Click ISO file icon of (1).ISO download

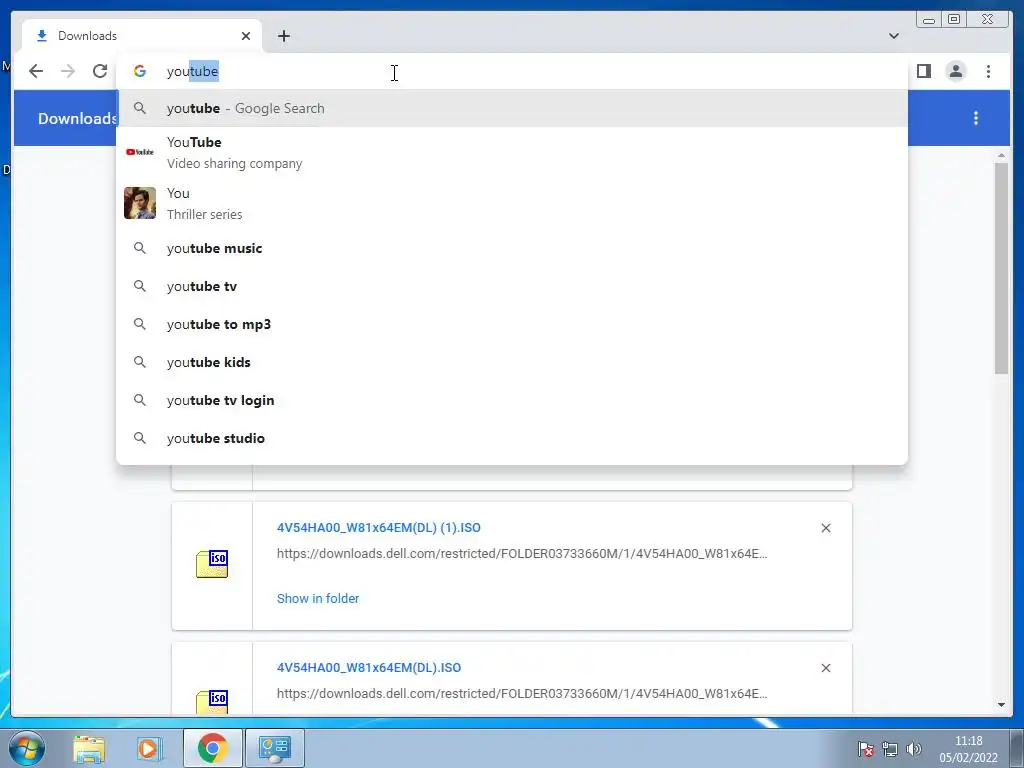click(212, 564)
